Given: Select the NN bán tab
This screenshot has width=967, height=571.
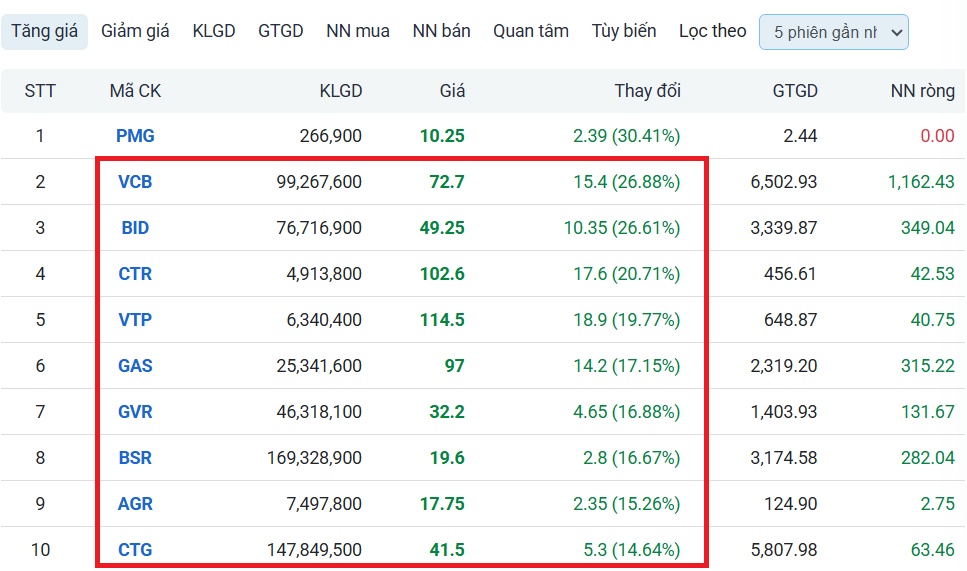Looking at the screenshot, I should (441, 31).
